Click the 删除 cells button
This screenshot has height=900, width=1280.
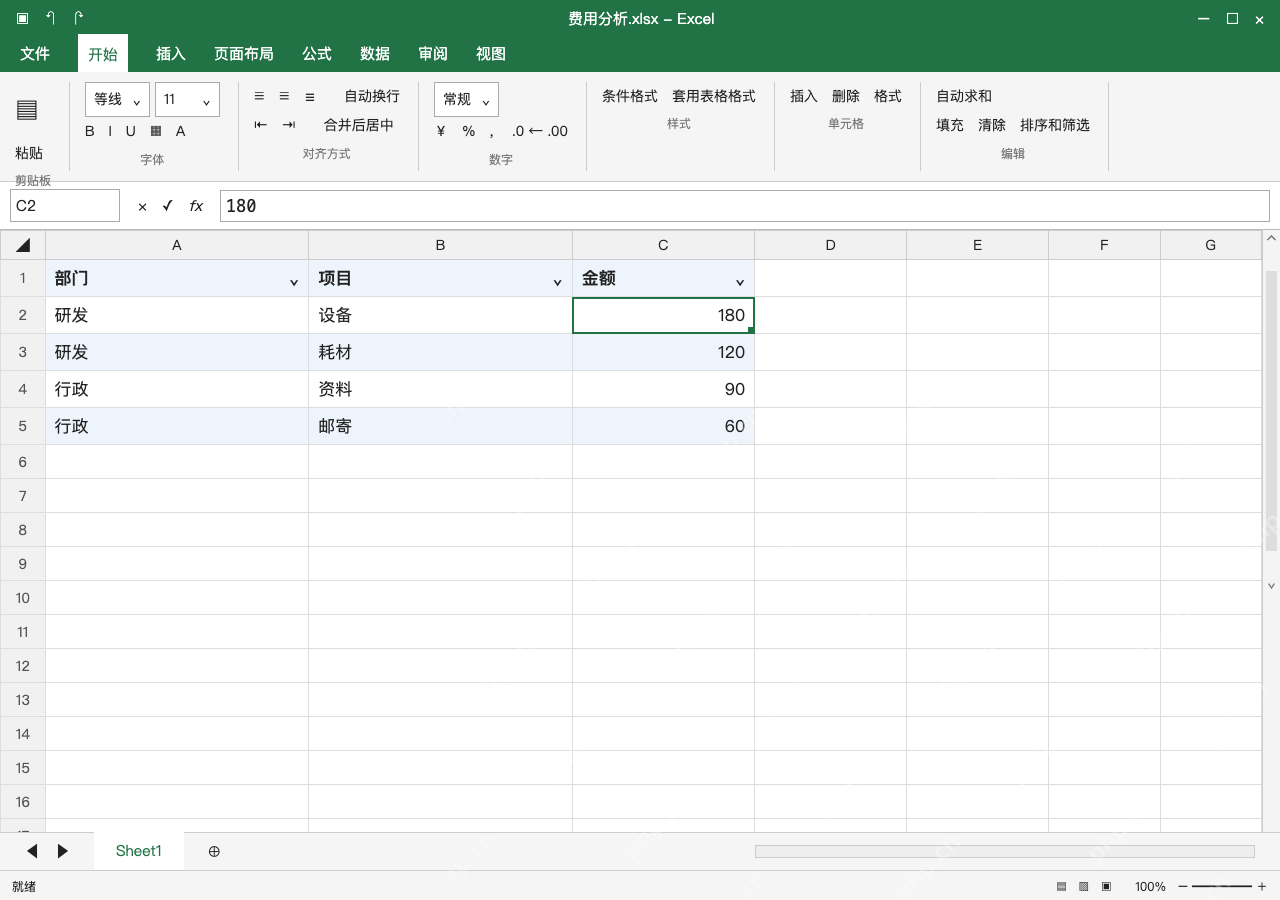846,96
